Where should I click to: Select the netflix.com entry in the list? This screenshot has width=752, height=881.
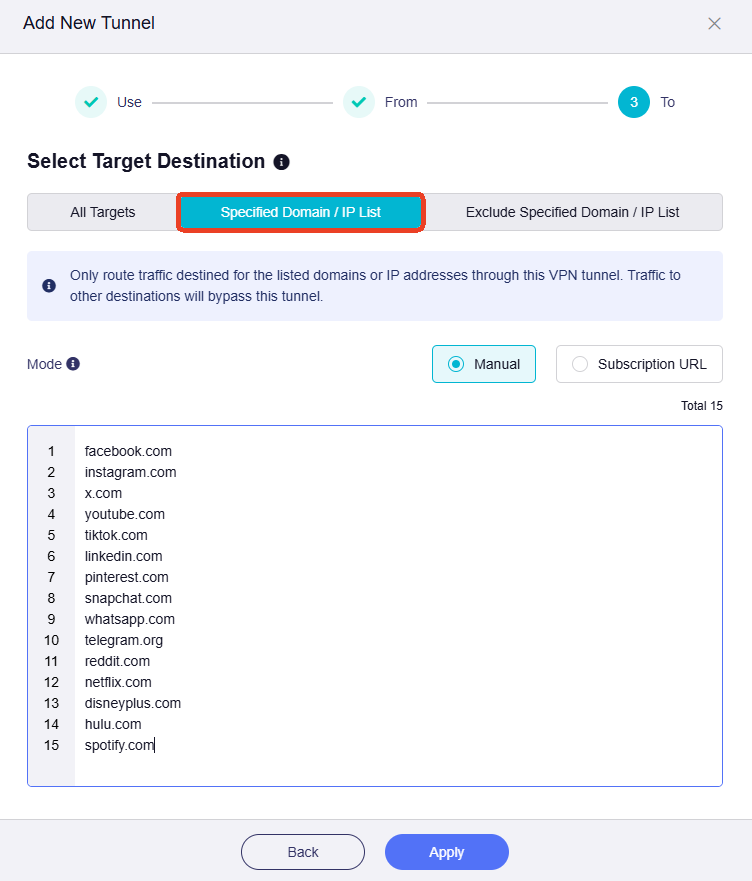(117, 682)
